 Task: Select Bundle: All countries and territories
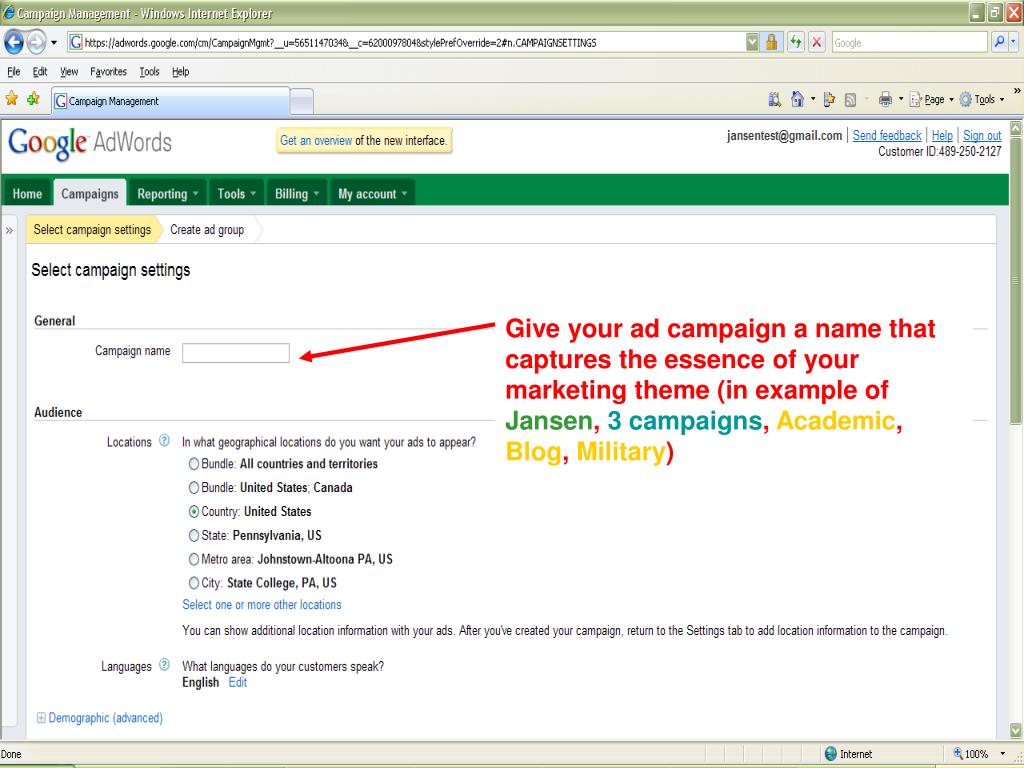193,464
